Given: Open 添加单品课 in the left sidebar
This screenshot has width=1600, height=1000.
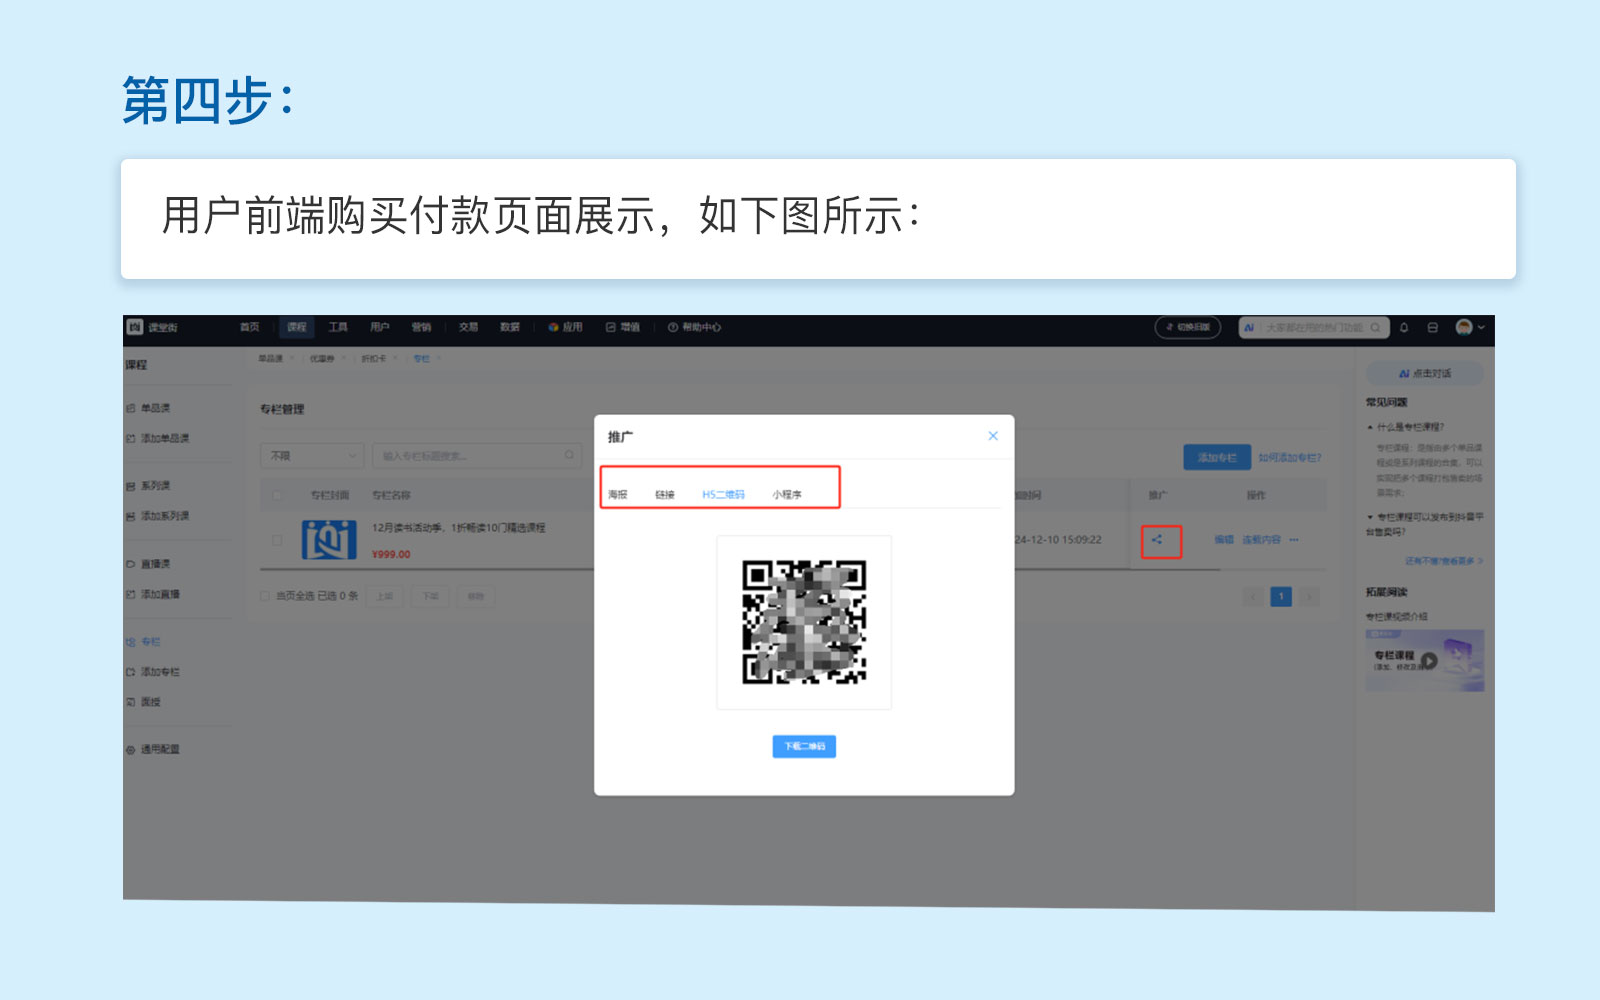Looking at the screenshot, I should pyautogui.click(x=158, y=438).
